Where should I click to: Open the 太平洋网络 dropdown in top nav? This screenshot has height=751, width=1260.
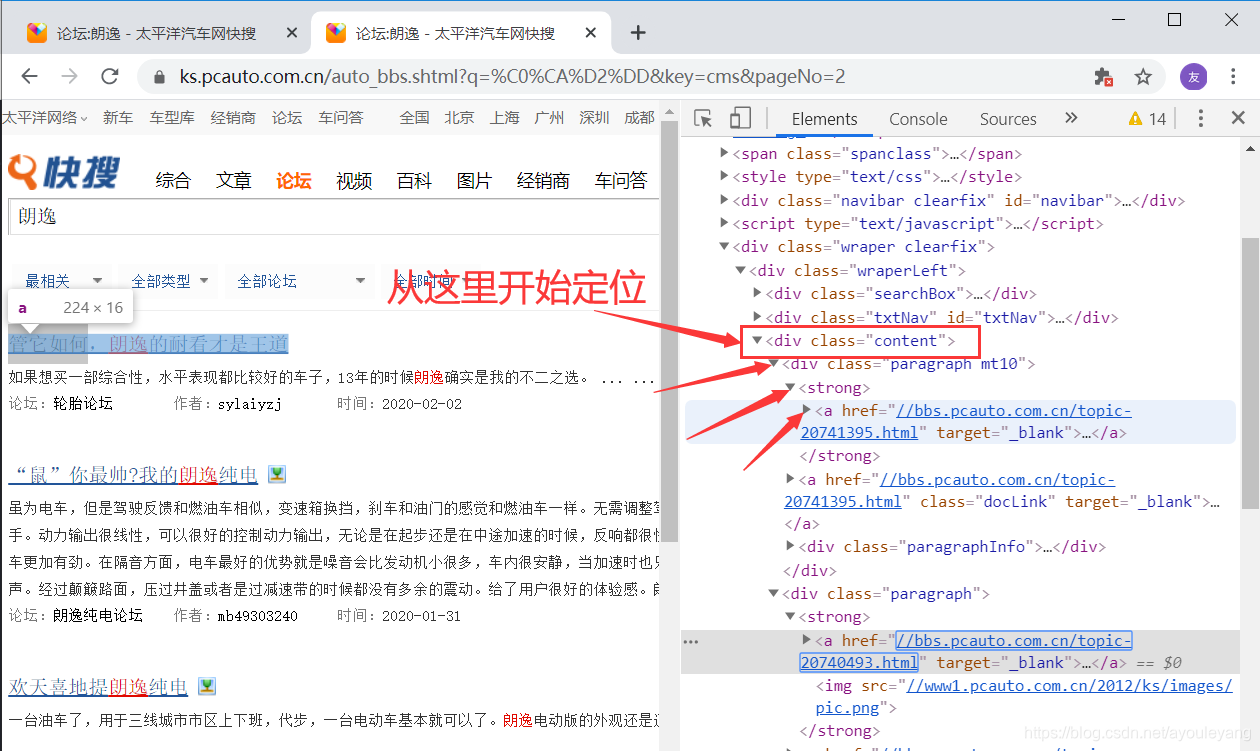(44, 117)
